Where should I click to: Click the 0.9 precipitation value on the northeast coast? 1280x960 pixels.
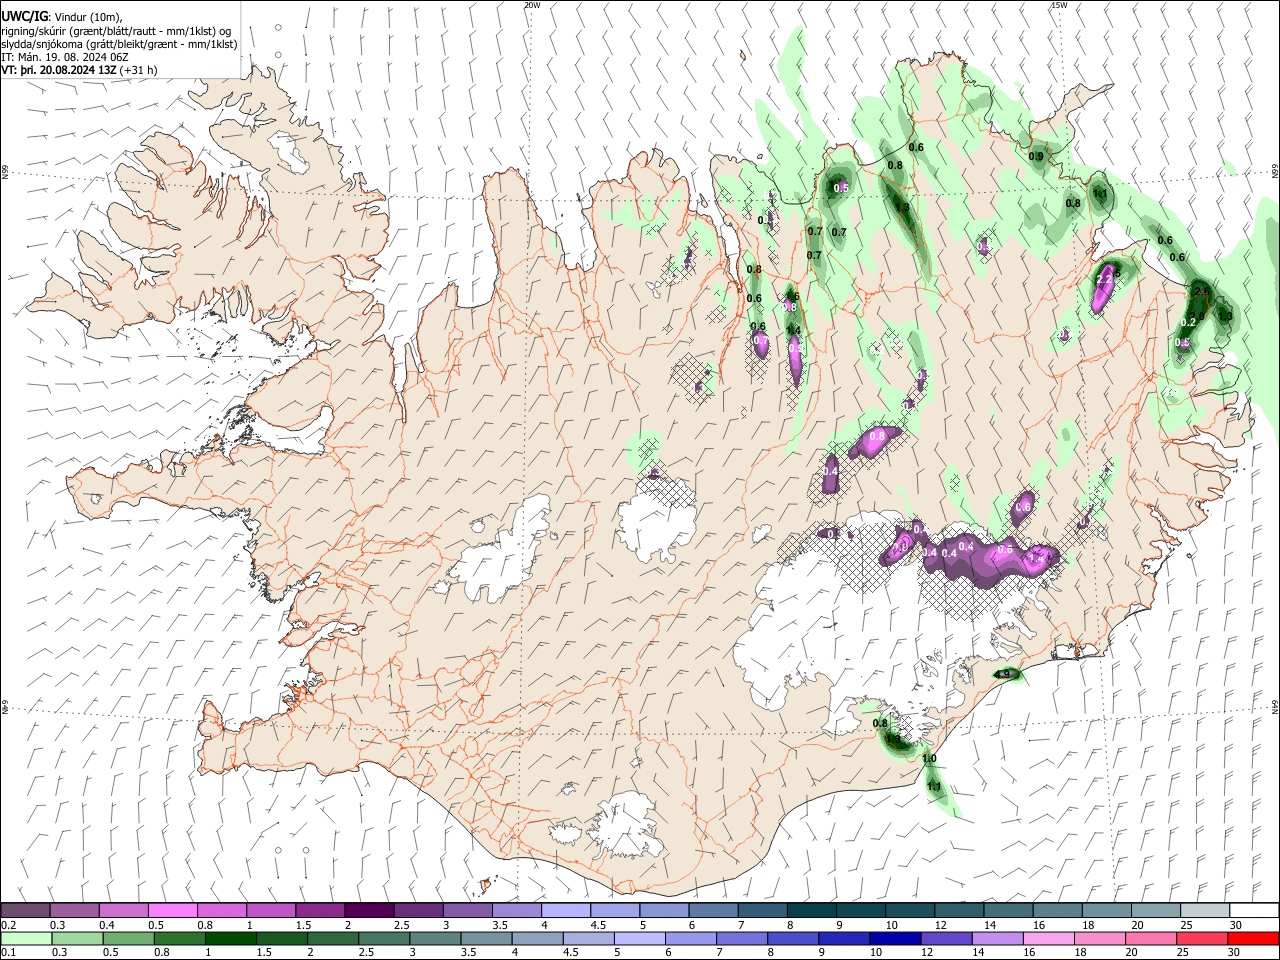1037,156
